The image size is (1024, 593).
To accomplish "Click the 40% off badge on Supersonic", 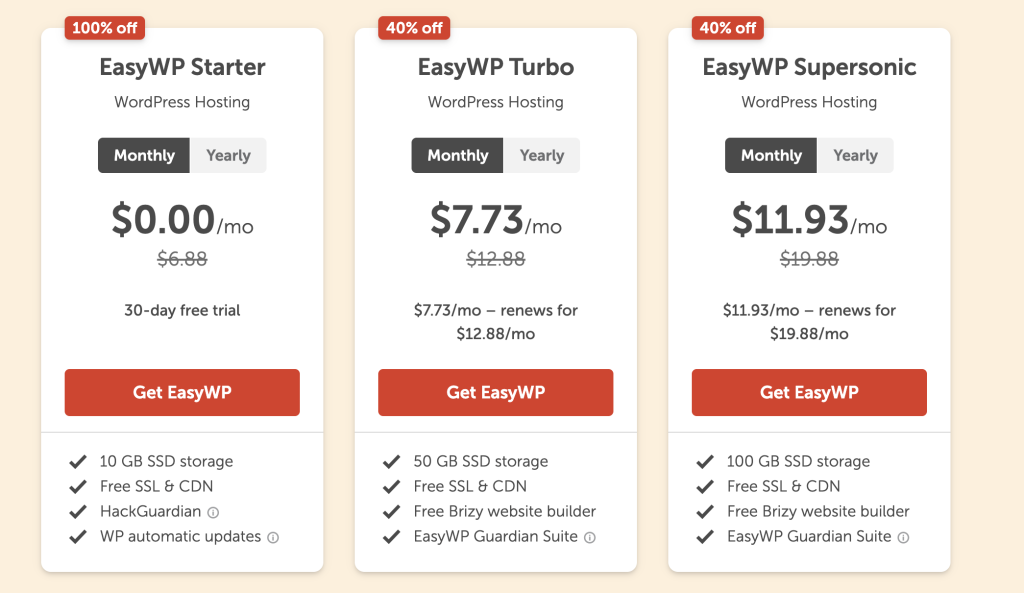I will tap(728, 28).
